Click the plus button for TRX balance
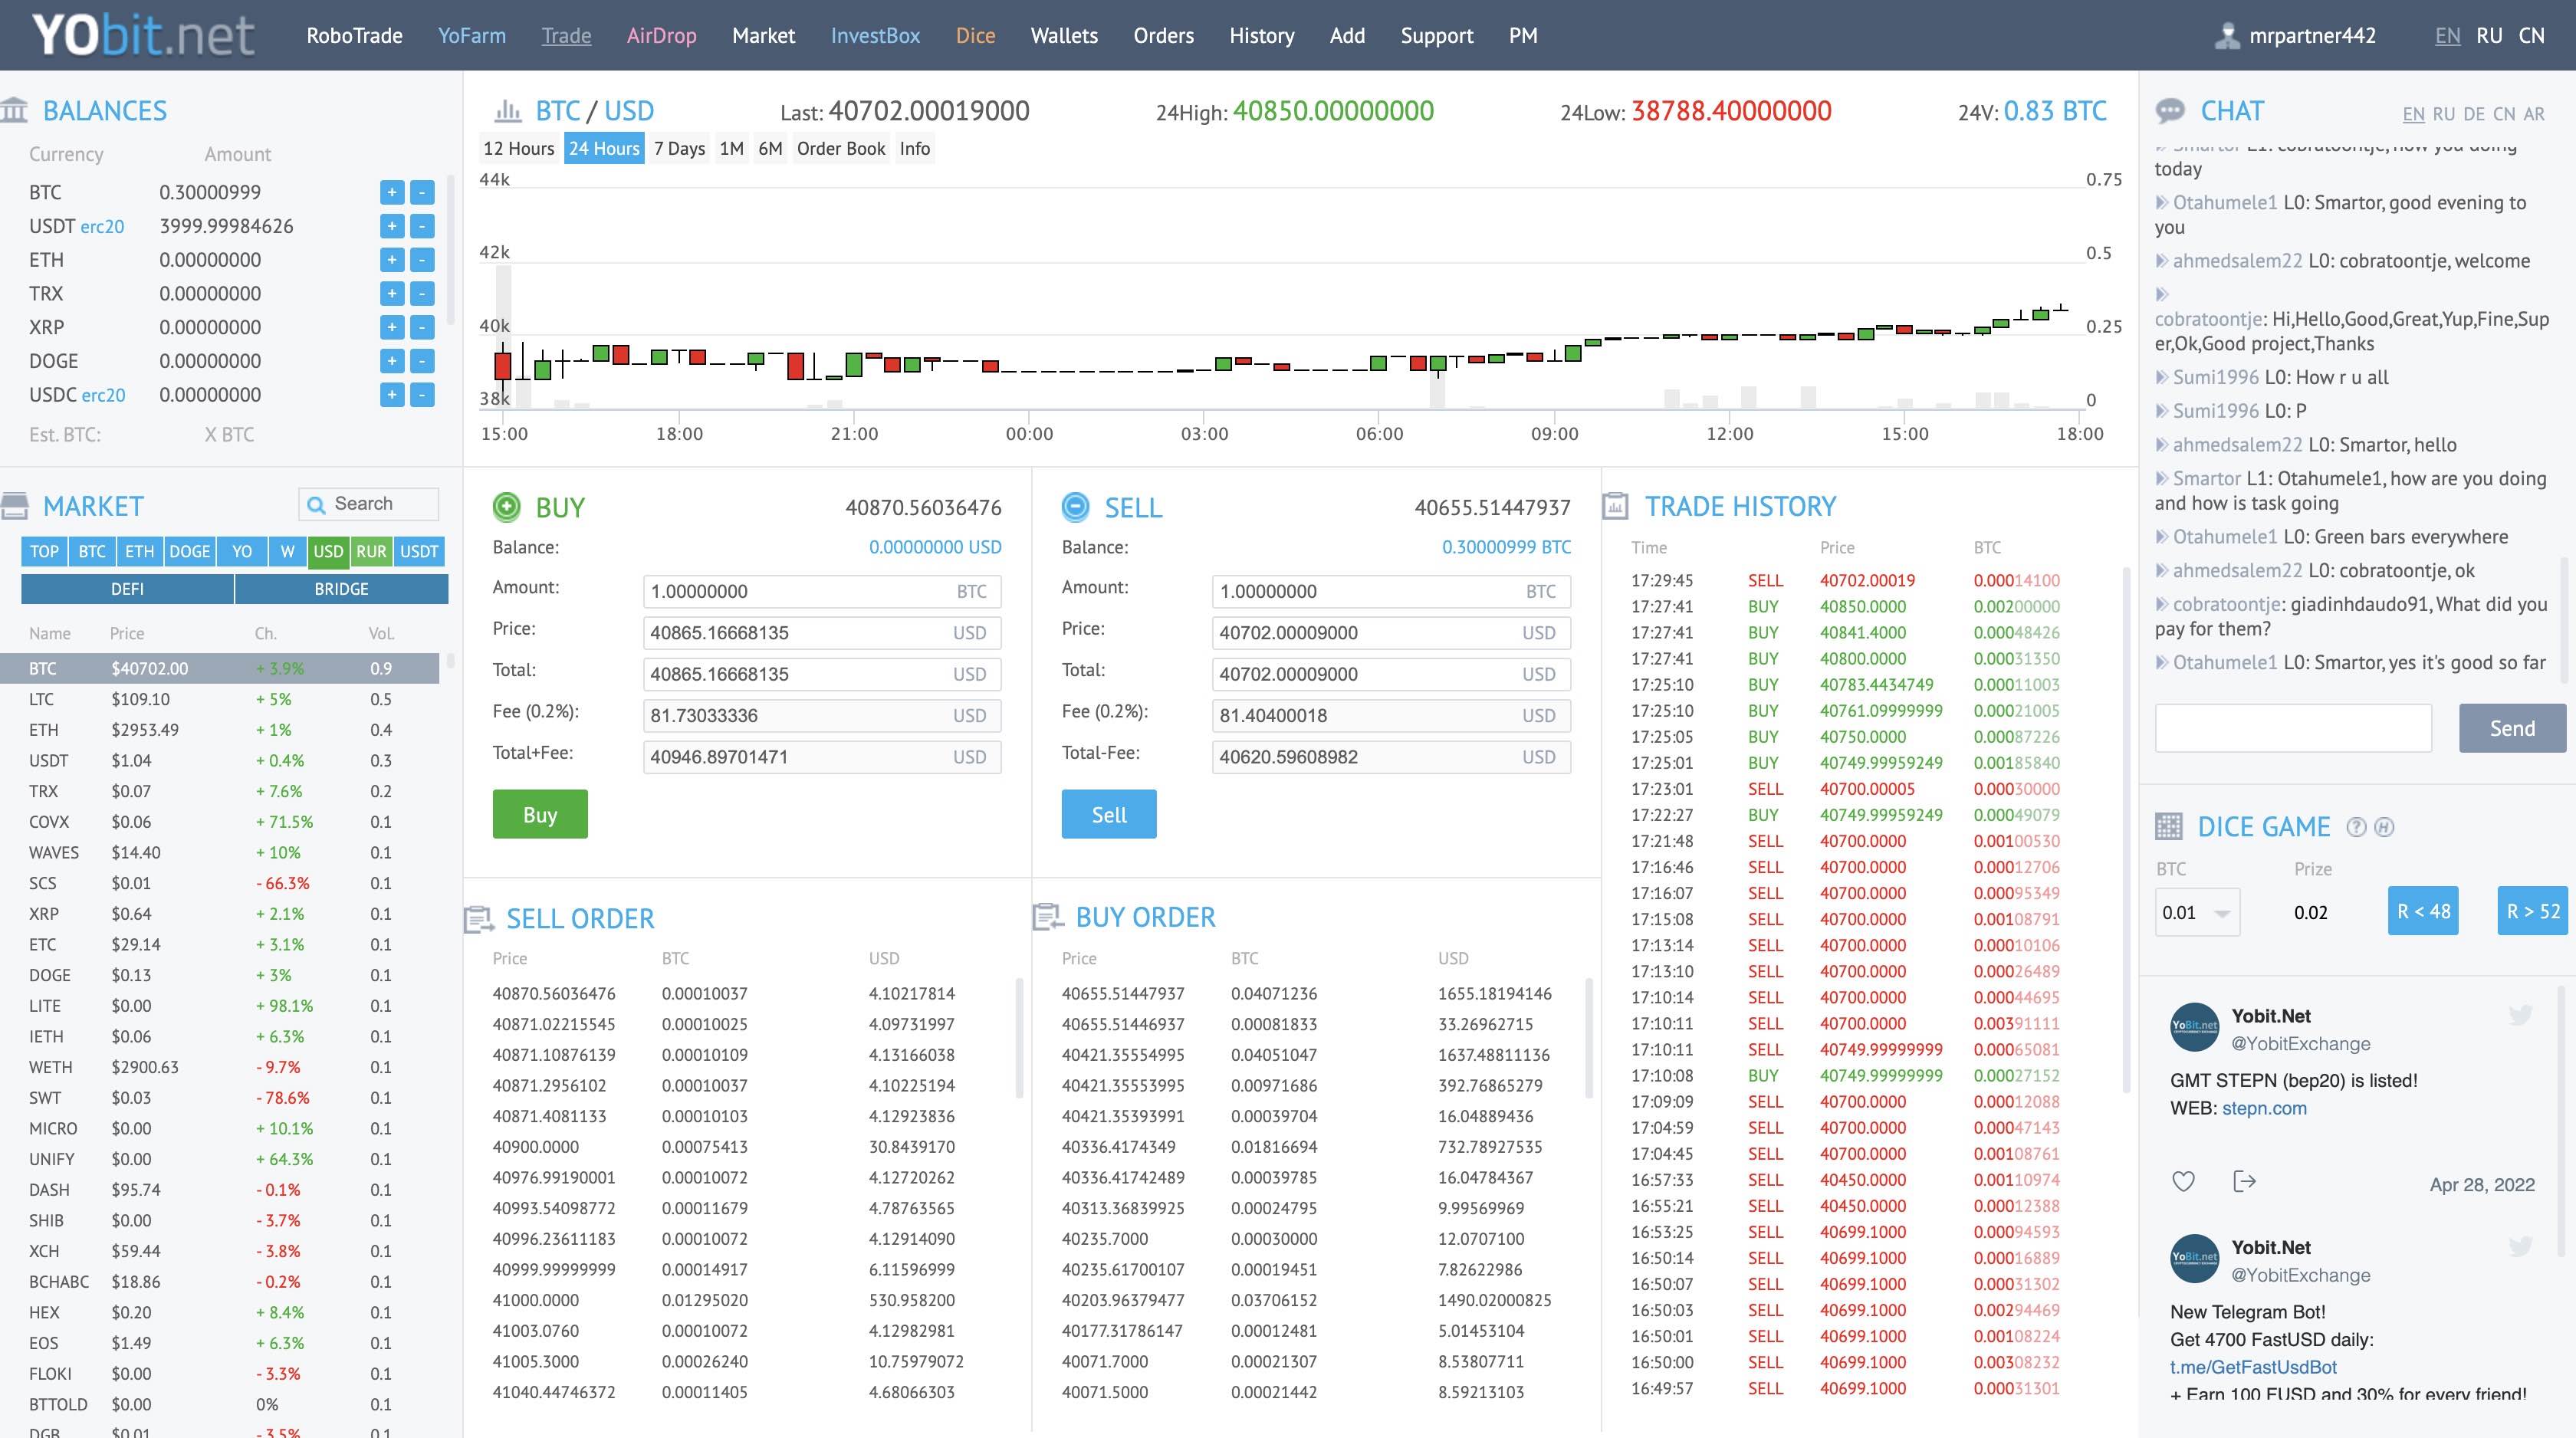The image size is (2576, 1438). tap(392, 293)
